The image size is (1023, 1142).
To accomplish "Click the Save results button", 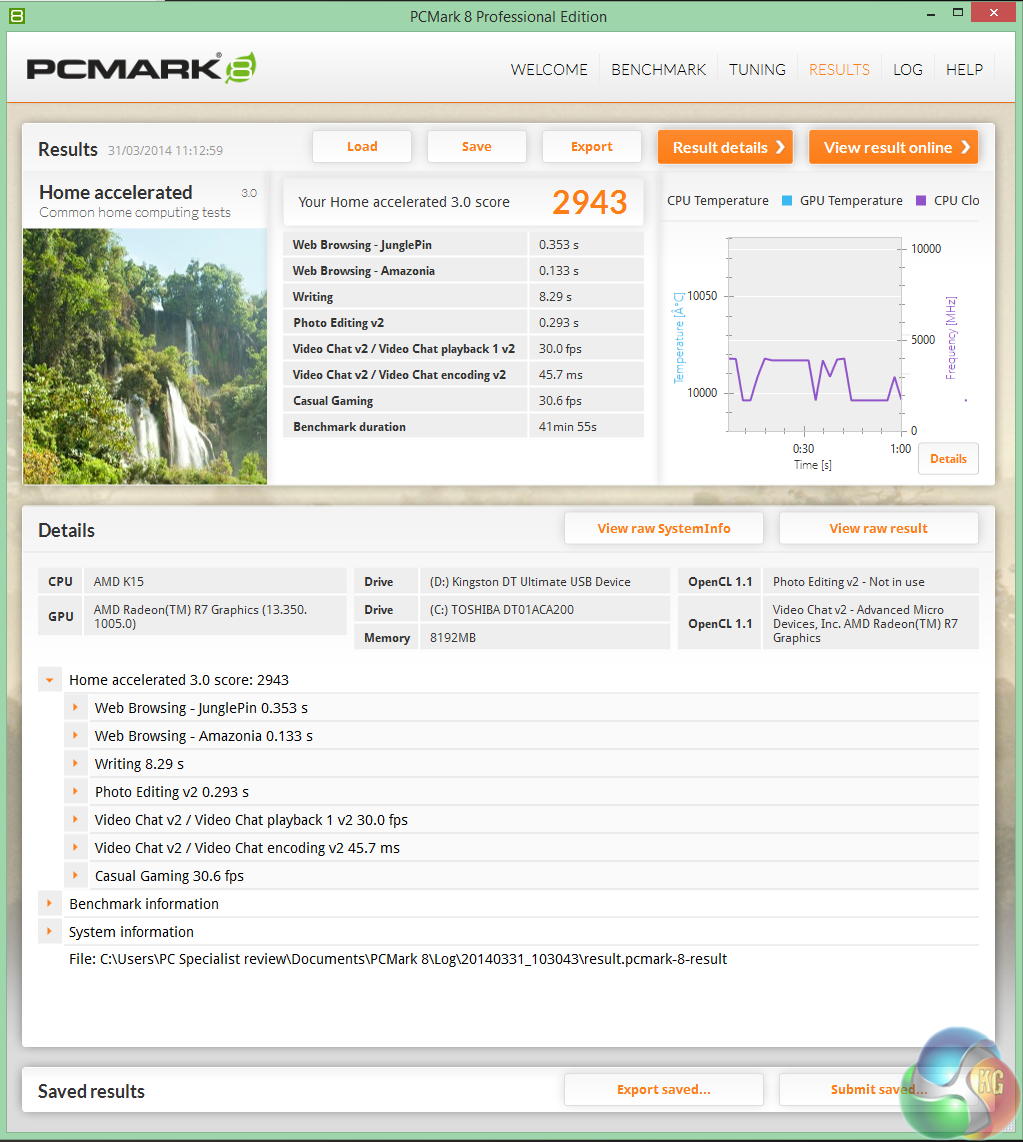I will point(477,146).
